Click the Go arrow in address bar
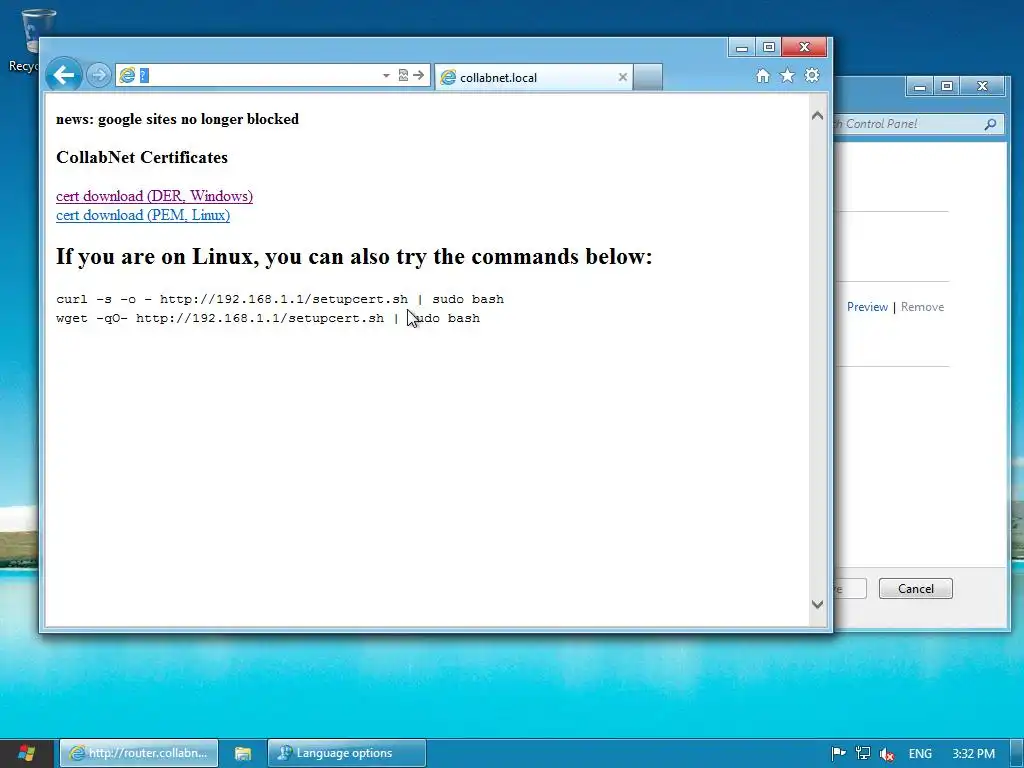The height and width of the screenshot is (768, 1024). 419,75
